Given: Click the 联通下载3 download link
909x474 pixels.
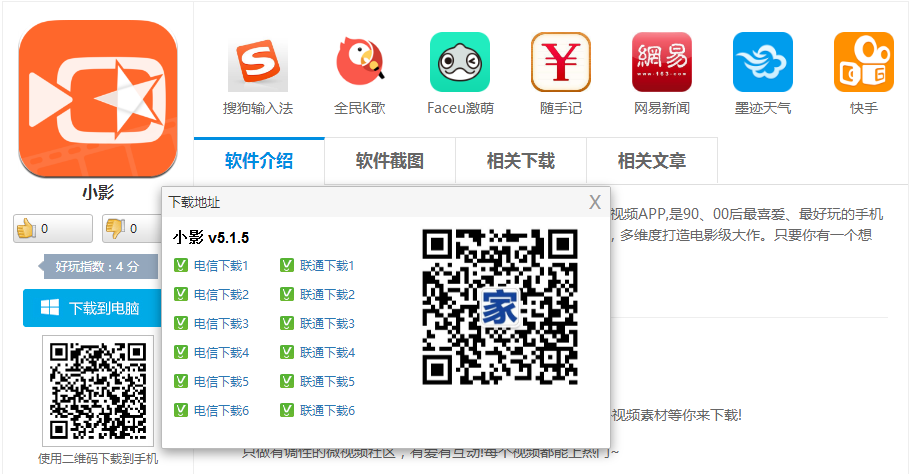Looking at the screenshot, I should click(327, 323).
